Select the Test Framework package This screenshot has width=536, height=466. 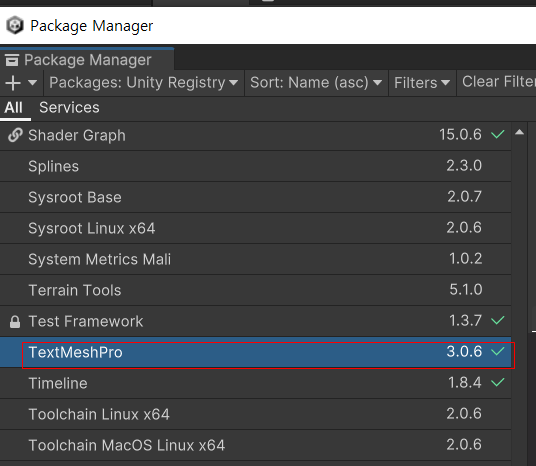point(255,321)
